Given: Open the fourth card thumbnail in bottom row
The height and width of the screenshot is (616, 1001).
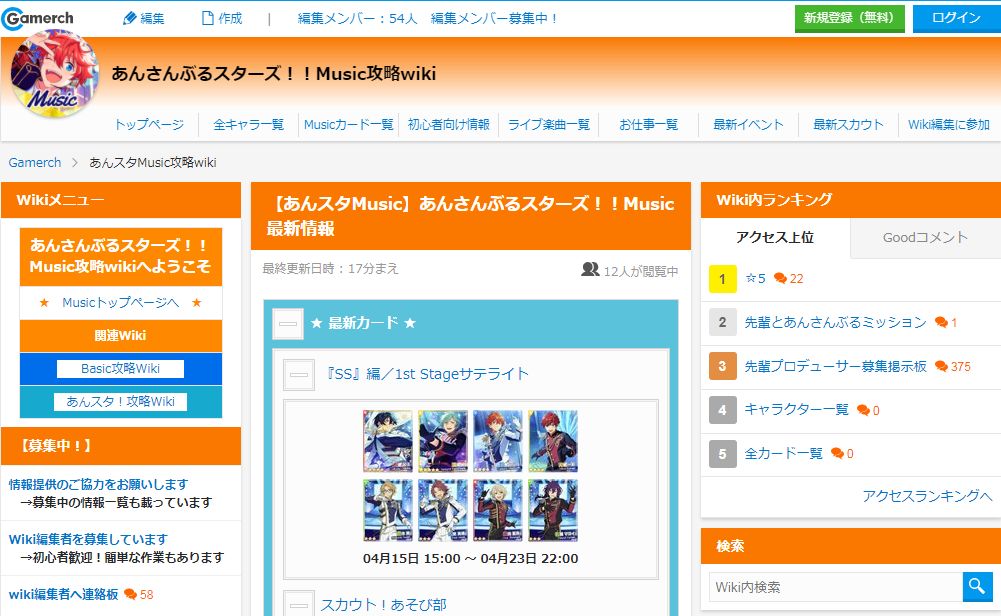Looking at the screenshot, I should (553, 511).
